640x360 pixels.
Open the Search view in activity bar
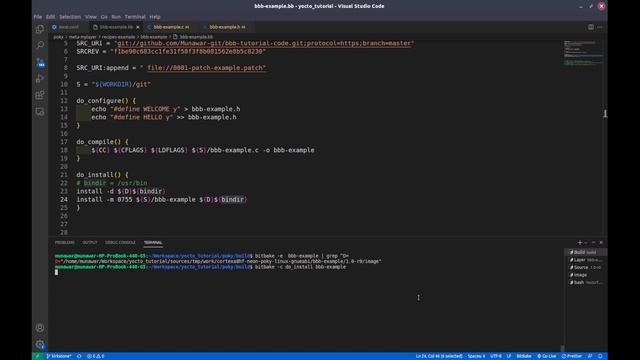tap(40, 45)
